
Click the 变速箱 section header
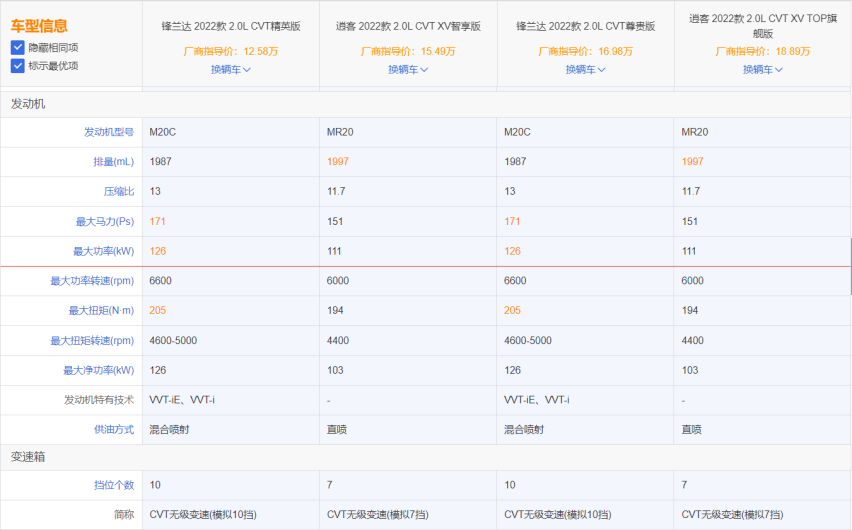(x=28, y=457)
